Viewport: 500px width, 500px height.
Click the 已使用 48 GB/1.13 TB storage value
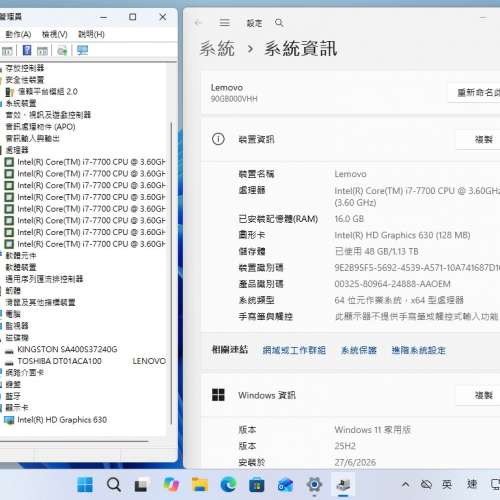click(376, 251)
